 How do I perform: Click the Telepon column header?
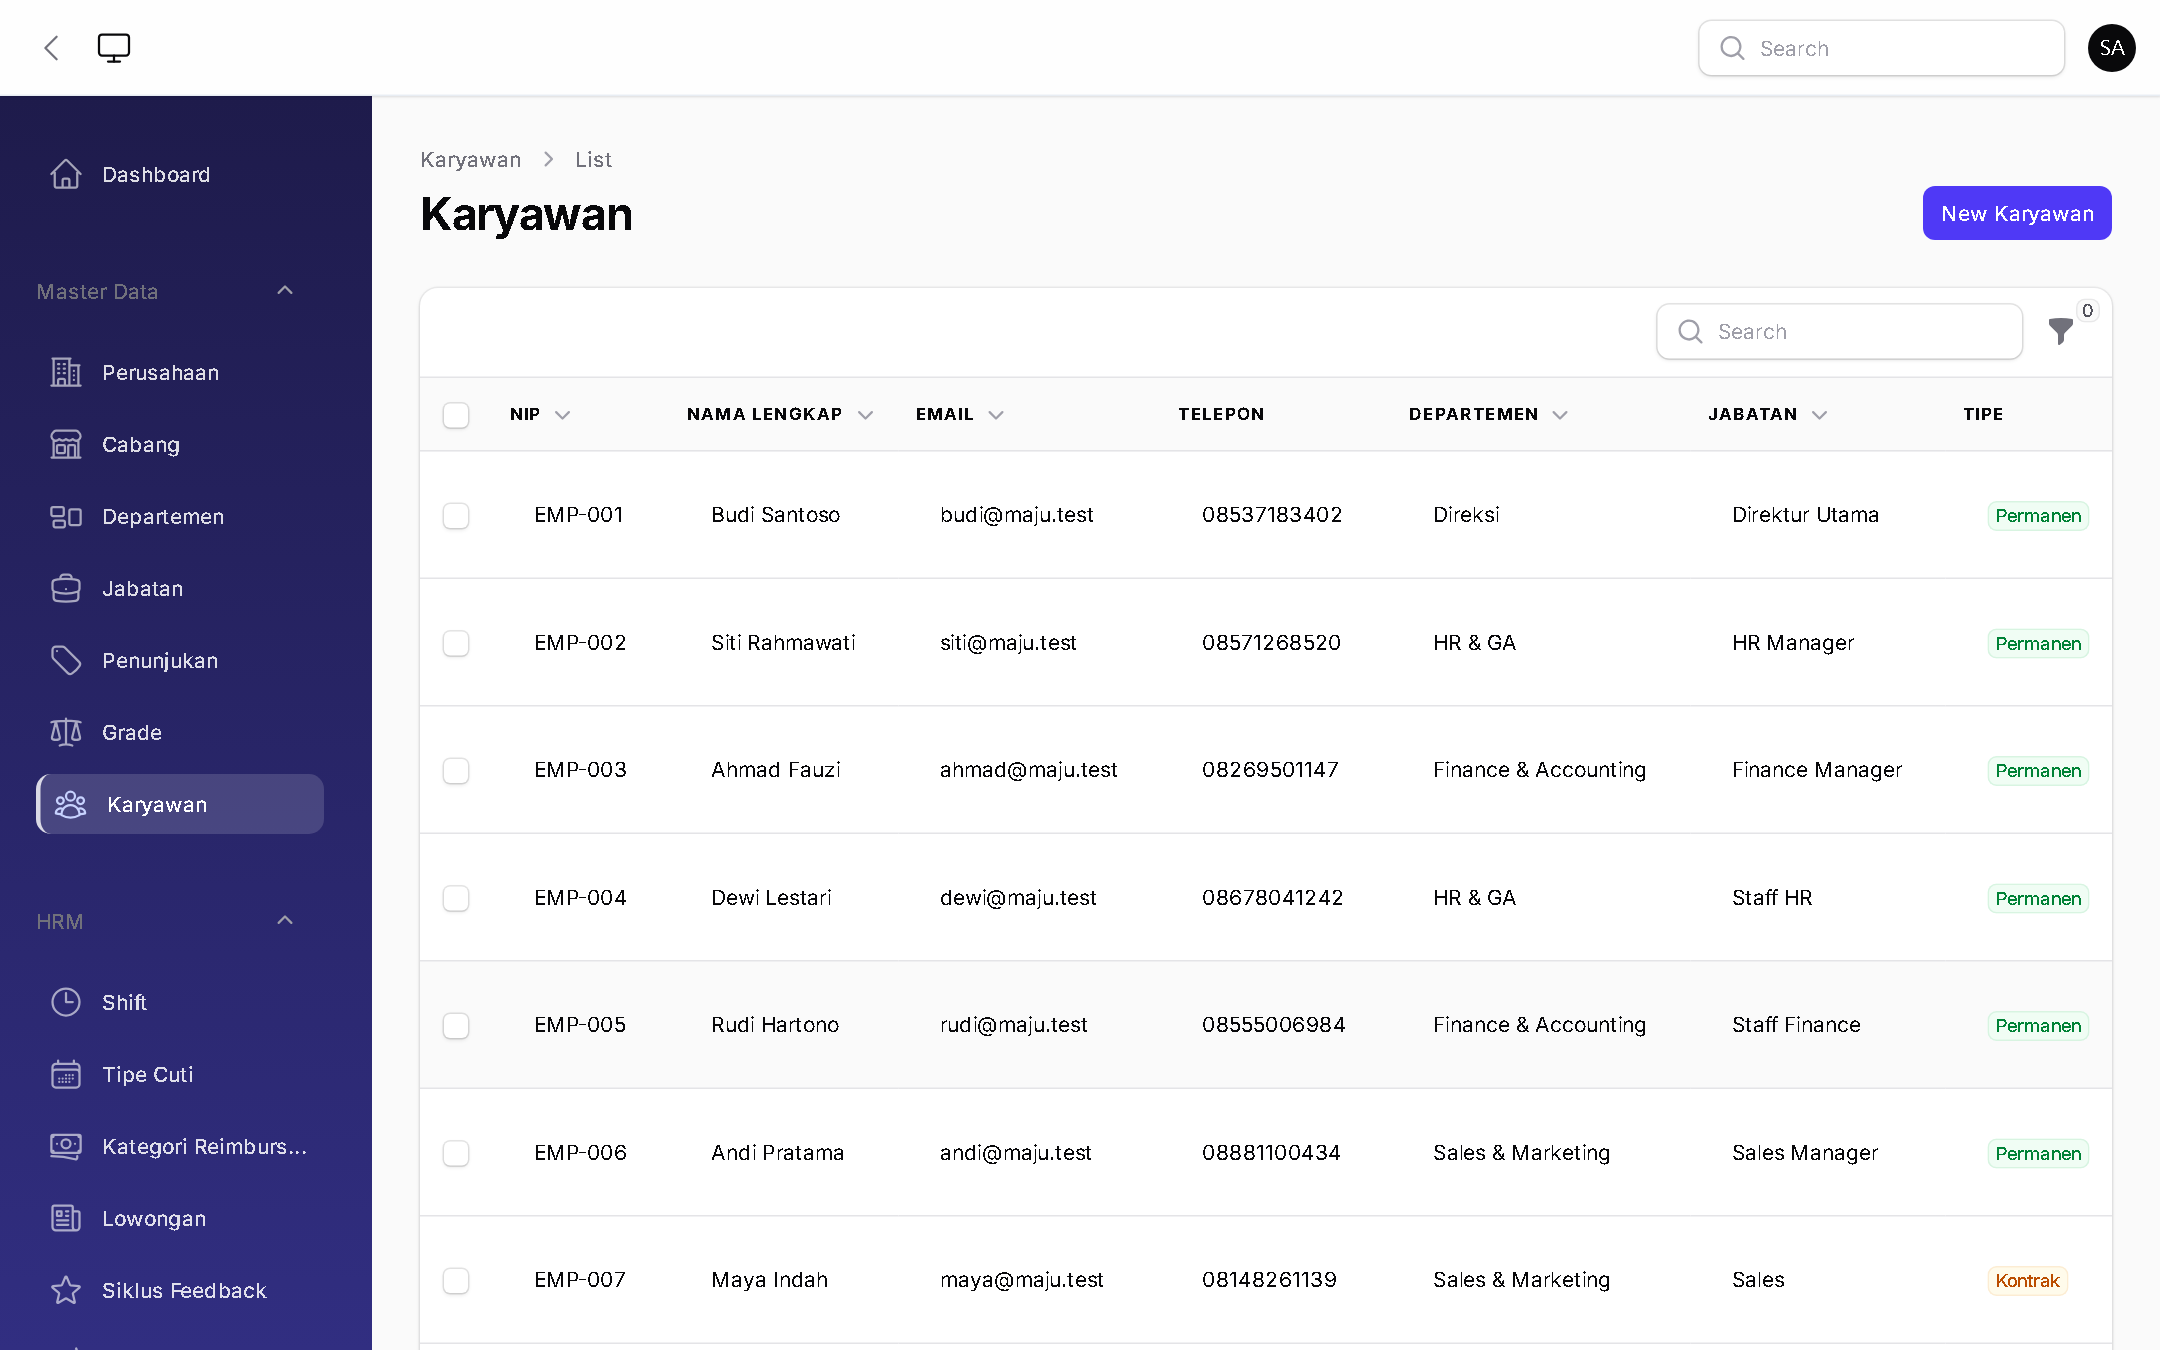[1220, 414]
